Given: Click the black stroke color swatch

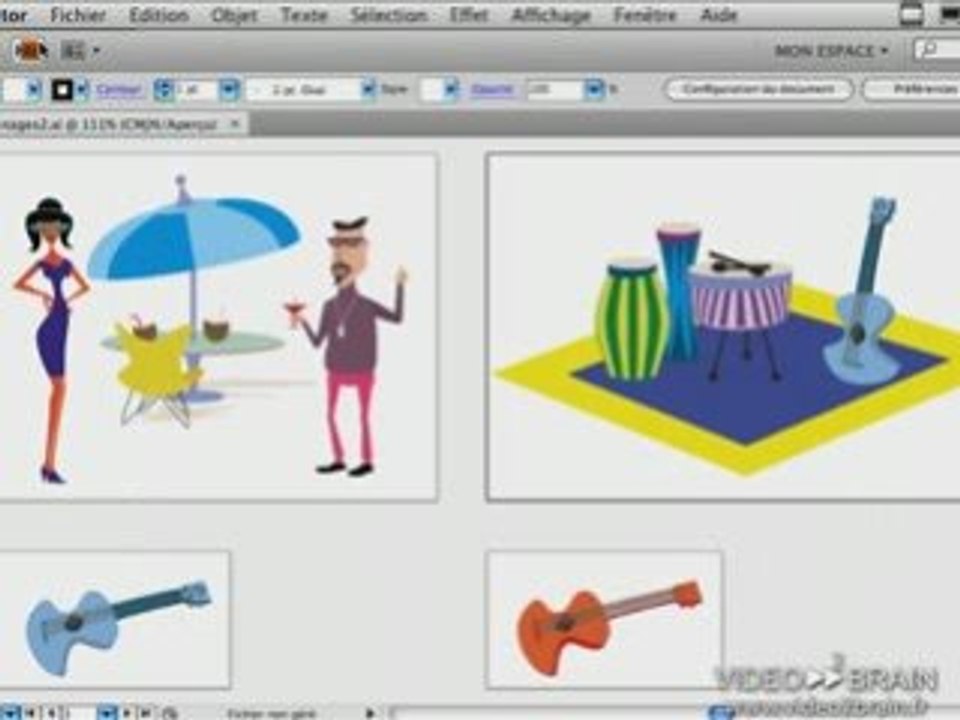Looking at the screenshot, I should 62,90.
